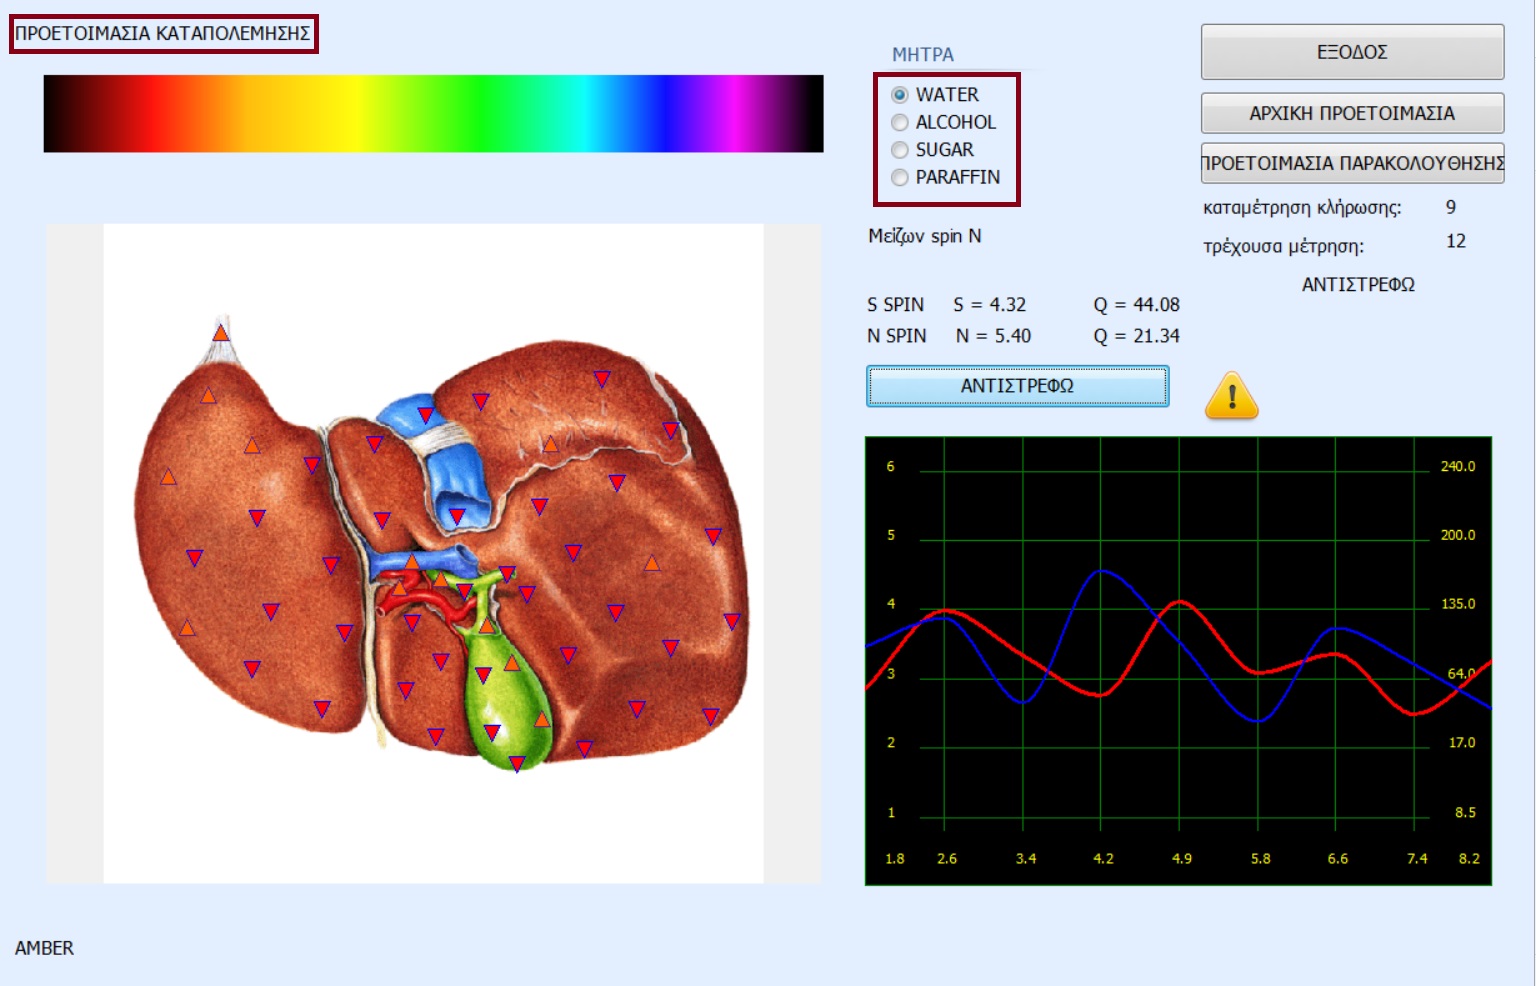The height and width of the screenshot is (986, 1536).
Task: Click the 4.2 x-axis label
Action: coord(1103,859)
